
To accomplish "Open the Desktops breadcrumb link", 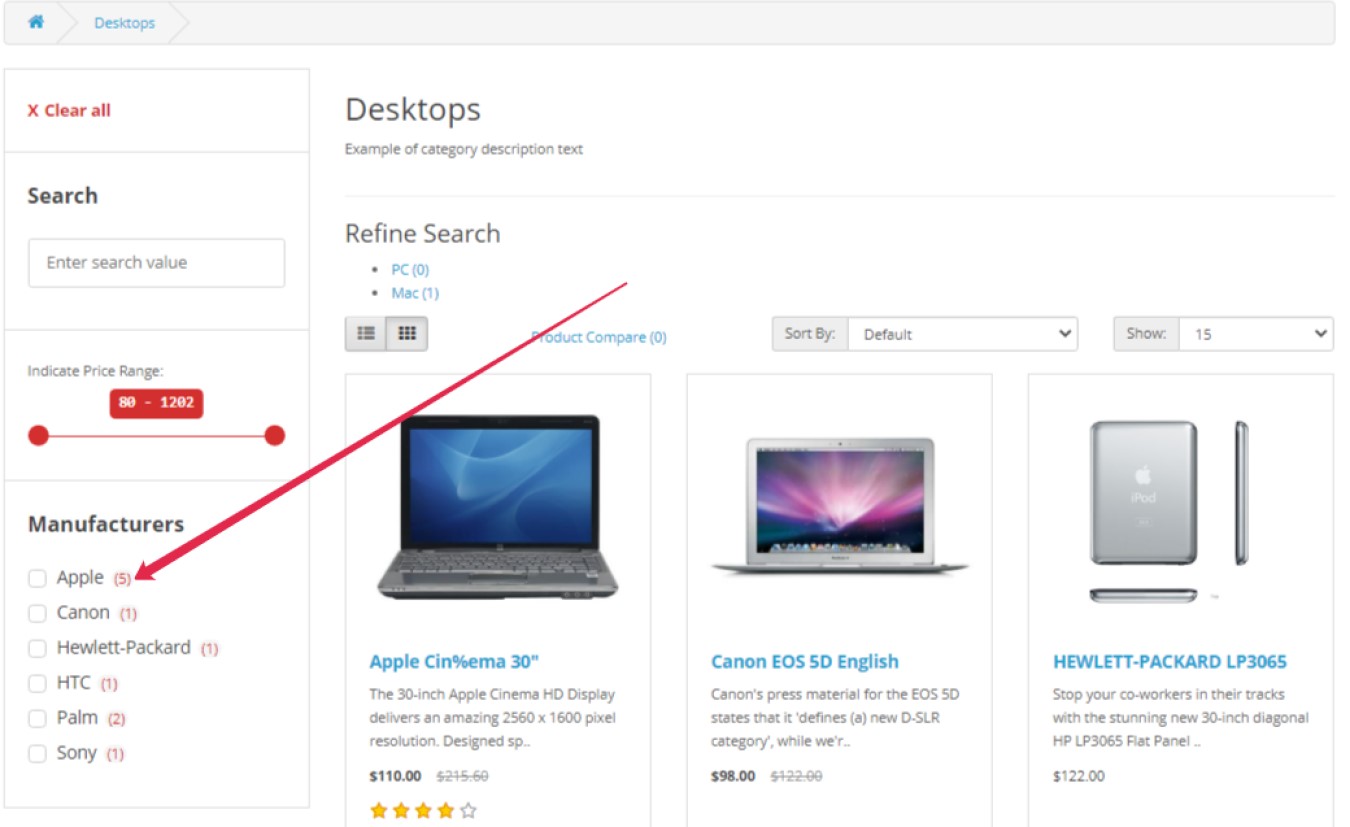I will pos(125,23).
